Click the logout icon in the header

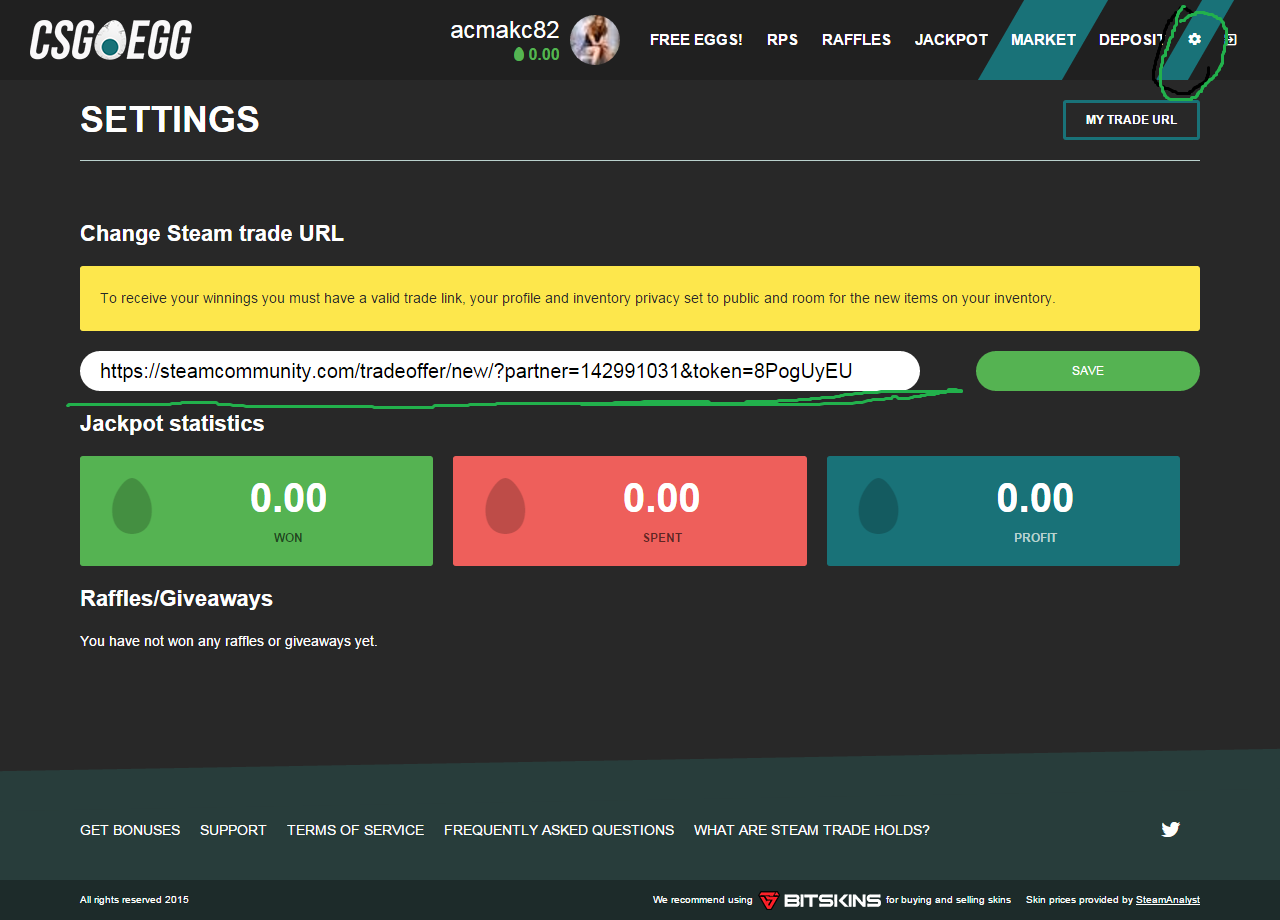tap(1231, 39)
